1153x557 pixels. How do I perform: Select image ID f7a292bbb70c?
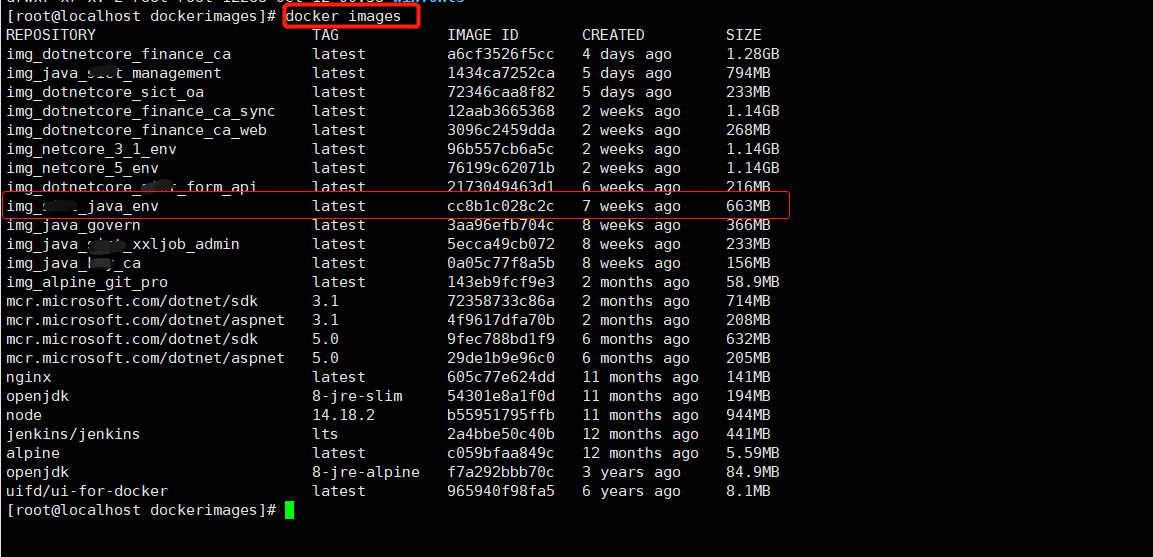coord(501,472)
